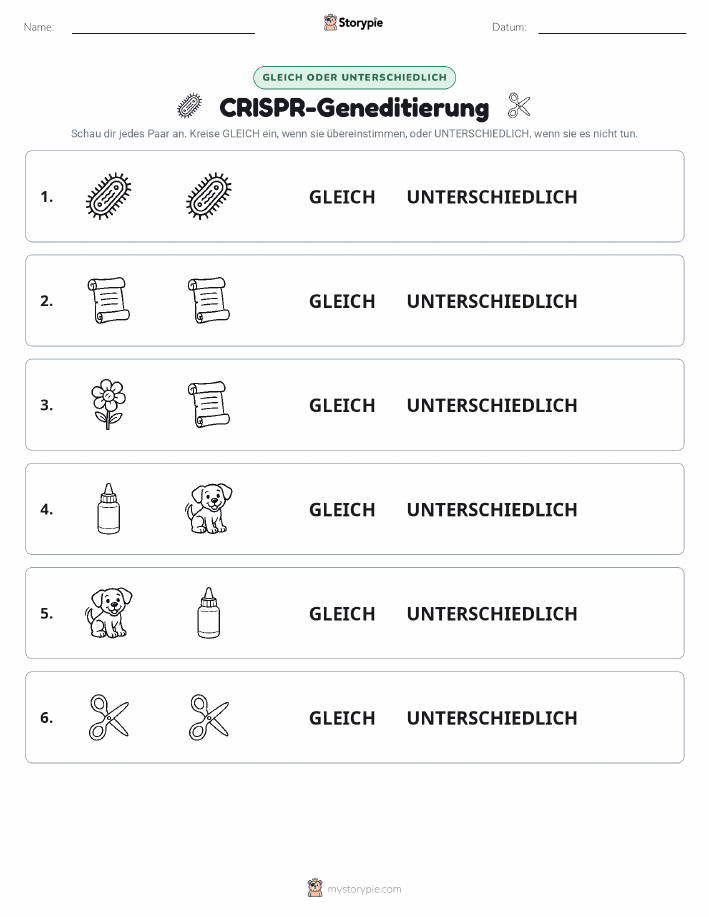Select the puppy icon in row 4
The image size is (709, 917).
click(209, 508)
